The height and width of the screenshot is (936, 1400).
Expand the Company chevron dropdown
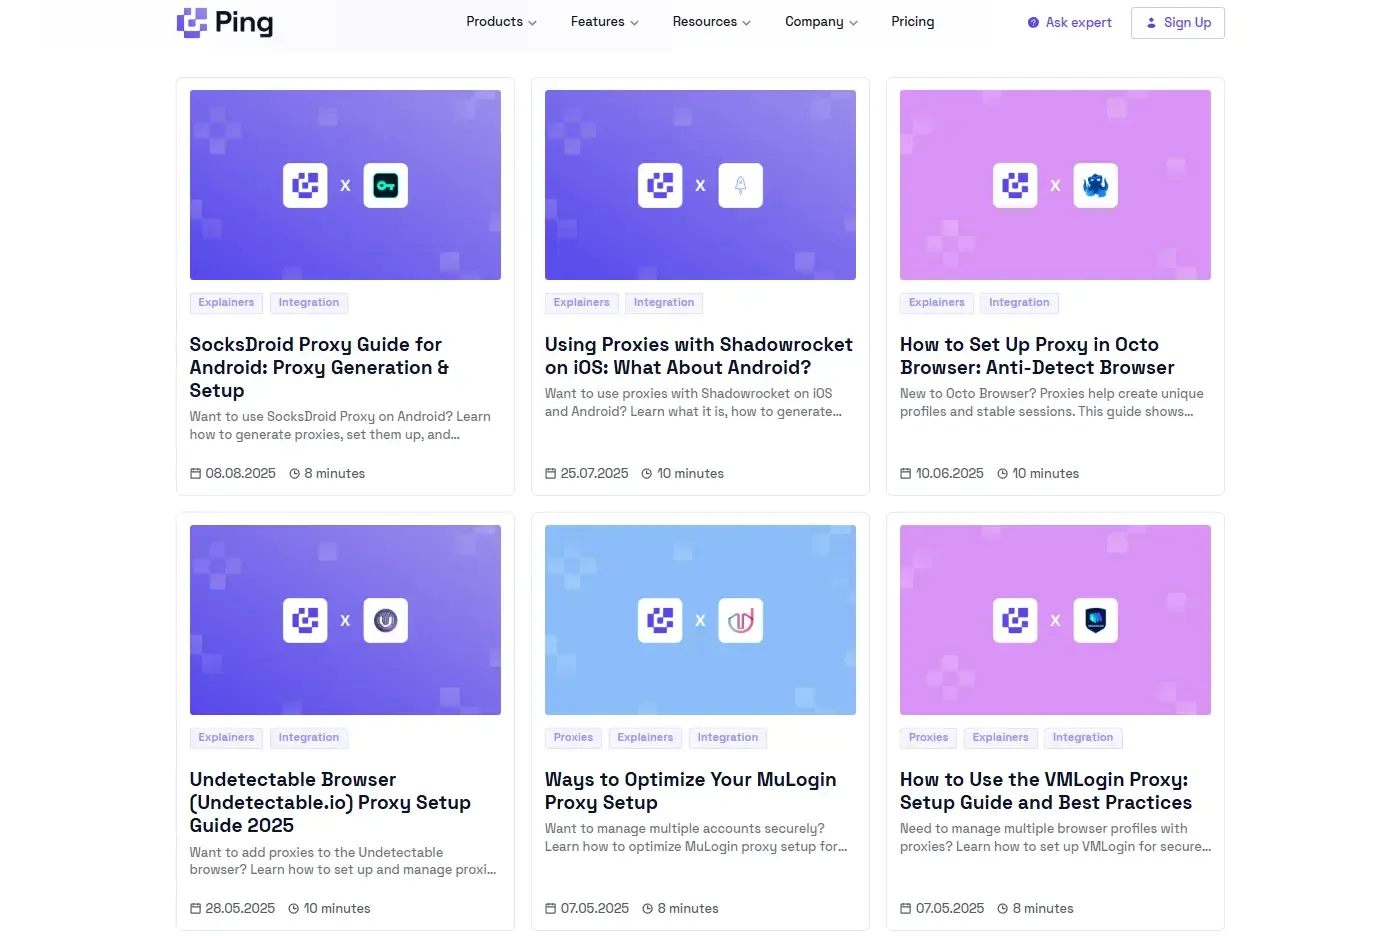(853, 23)
